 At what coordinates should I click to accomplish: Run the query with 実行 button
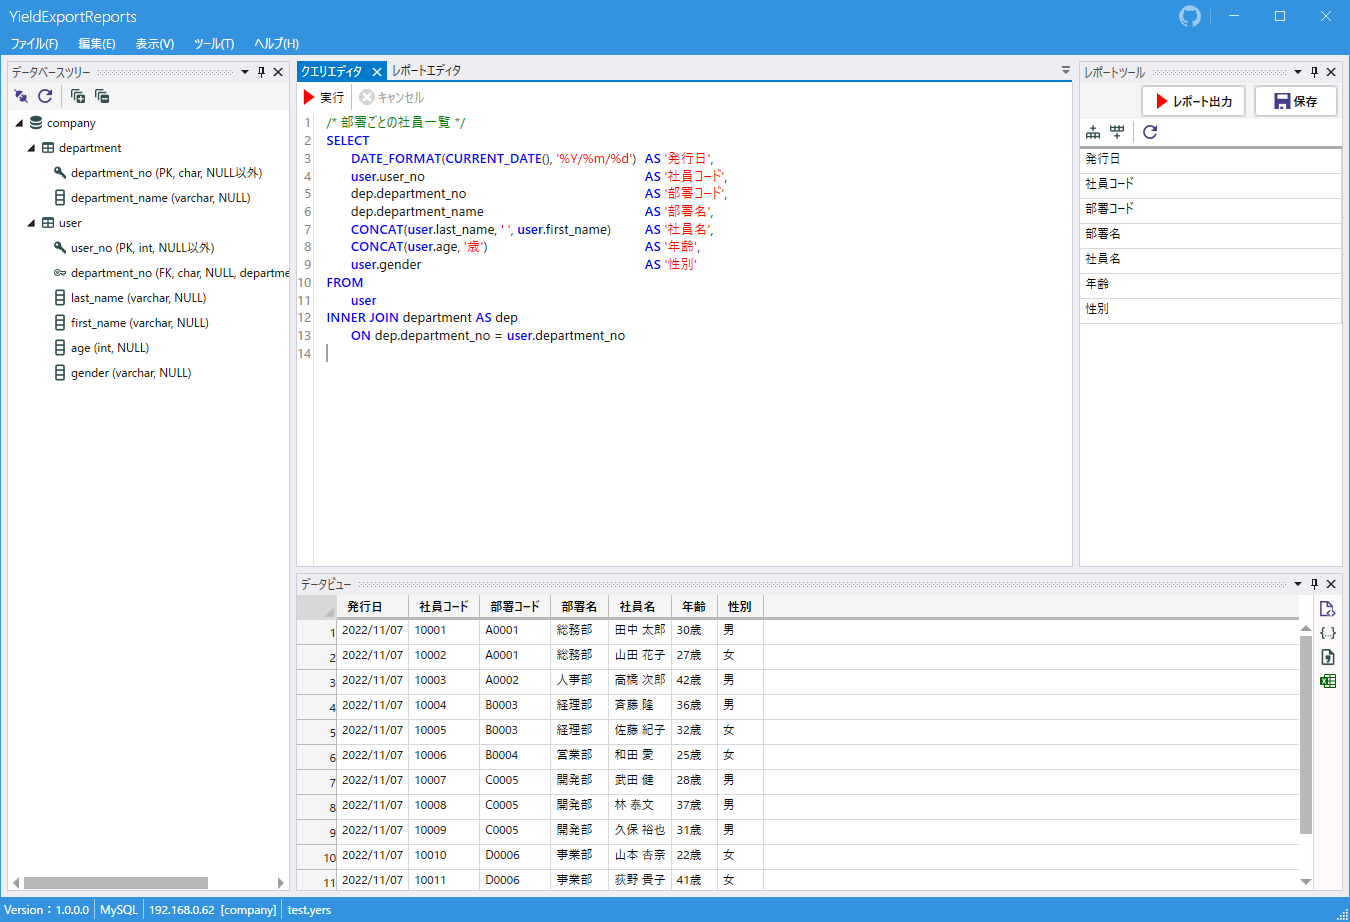pos(324,97)
